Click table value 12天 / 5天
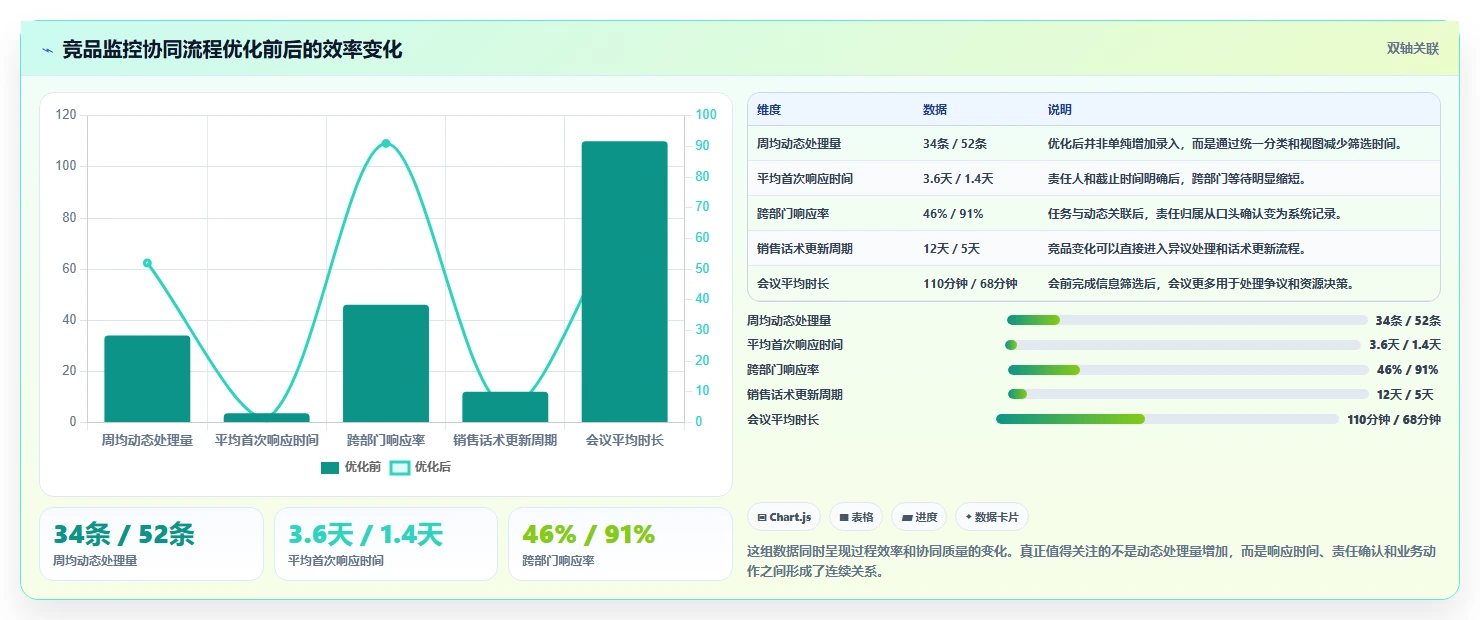 pyautogui.click(x=951, y=249)
